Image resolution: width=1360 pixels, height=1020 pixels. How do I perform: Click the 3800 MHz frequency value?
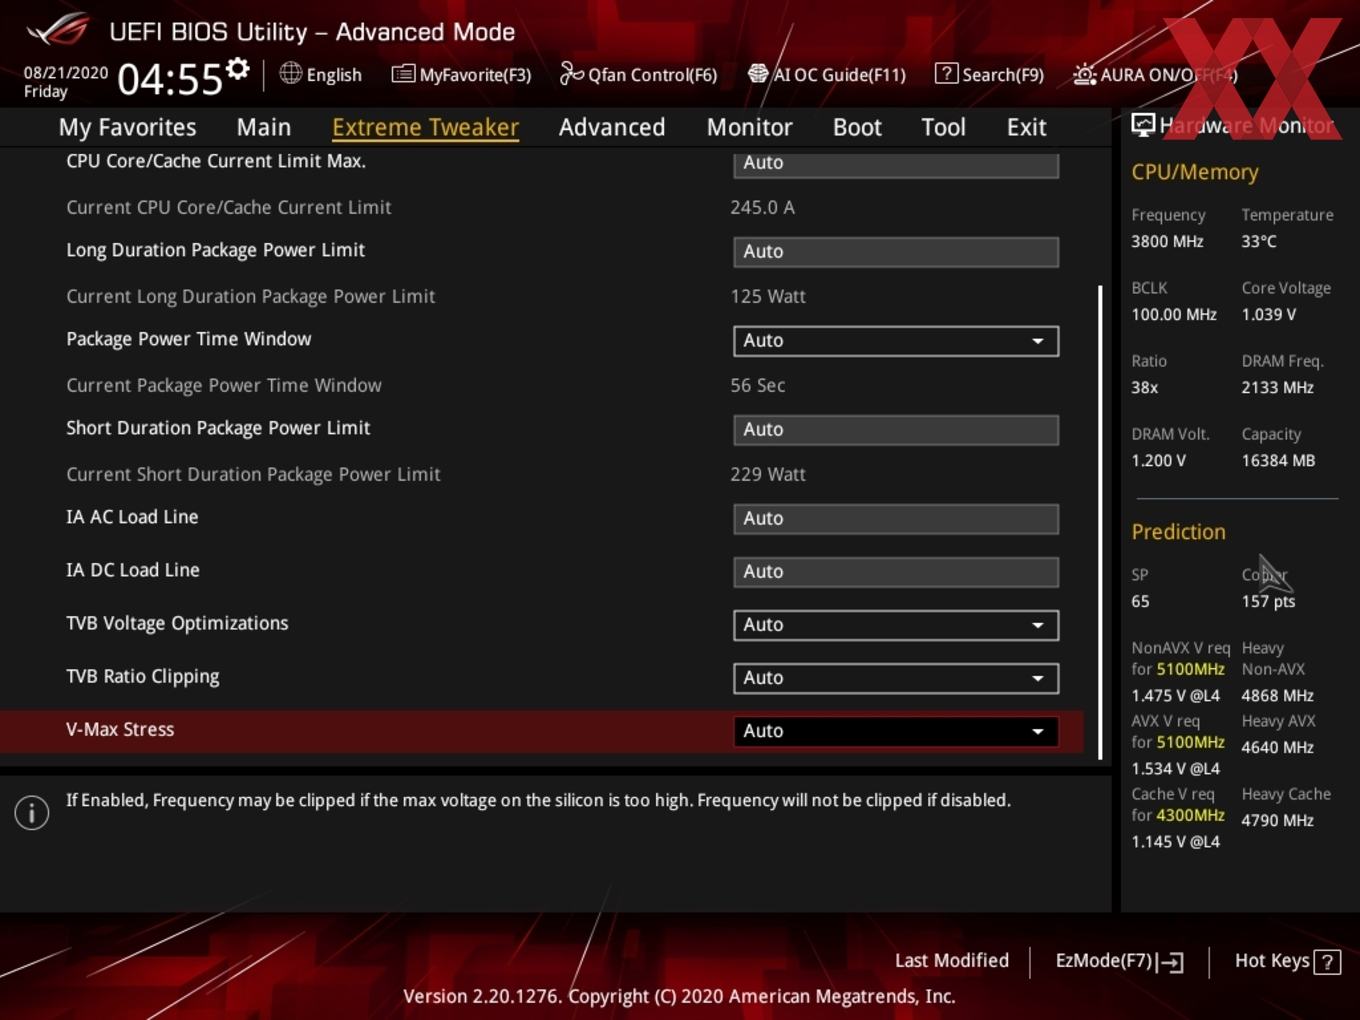click(1167, 241)
